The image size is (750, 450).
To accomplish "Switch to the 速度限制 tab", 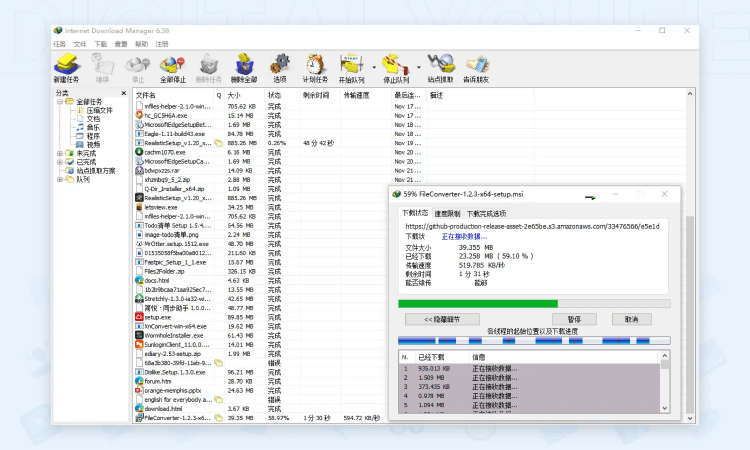I will tap(447, 214).
